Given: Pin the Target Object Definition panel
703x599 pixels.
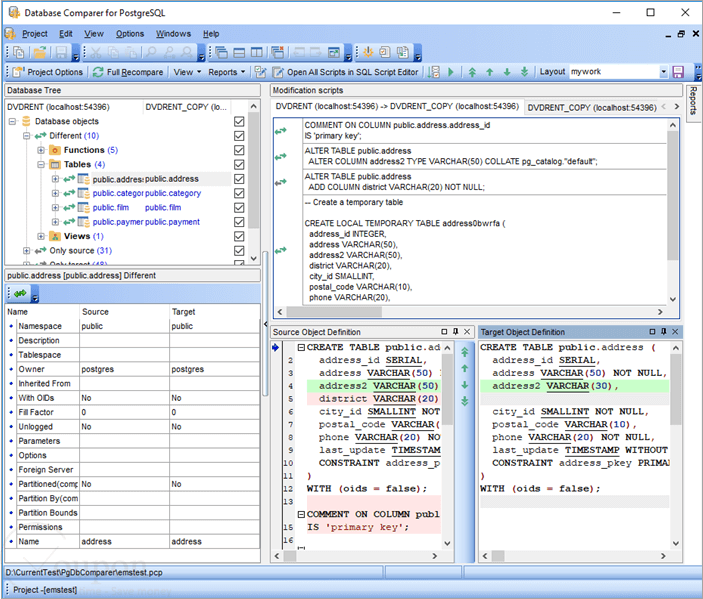Looking at the screenshot, I should tap(664, 332).
